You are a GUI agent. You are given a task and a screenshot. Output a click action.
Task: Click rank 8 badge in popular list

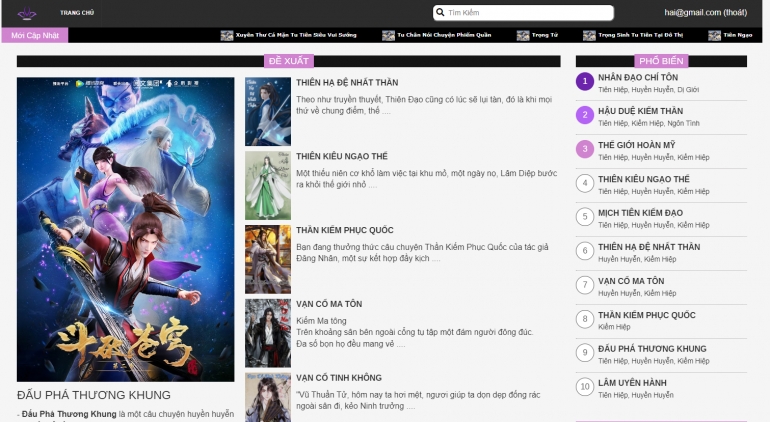[585, 319]
